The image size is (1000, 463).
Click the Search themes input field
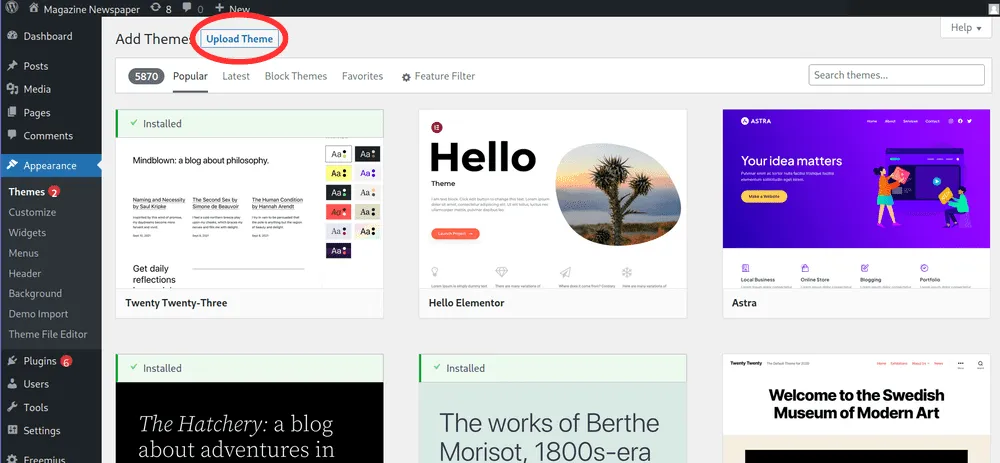[896, 75]
